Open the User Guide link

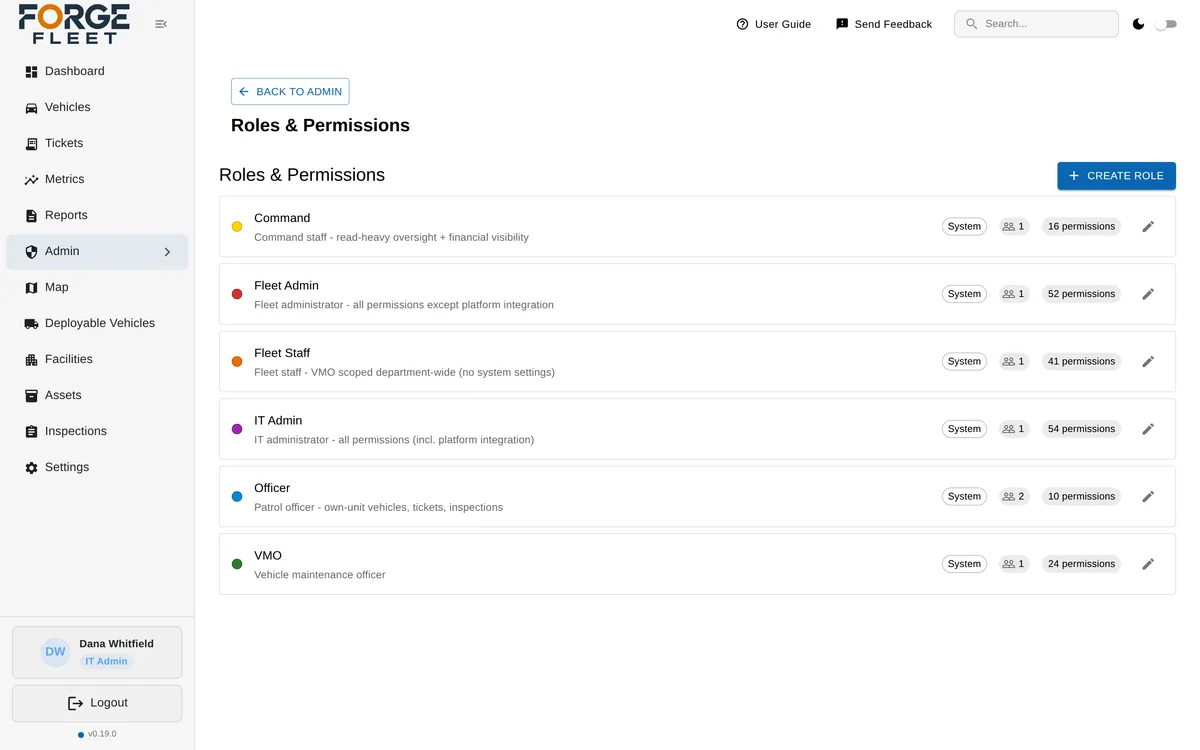[773, 24]
